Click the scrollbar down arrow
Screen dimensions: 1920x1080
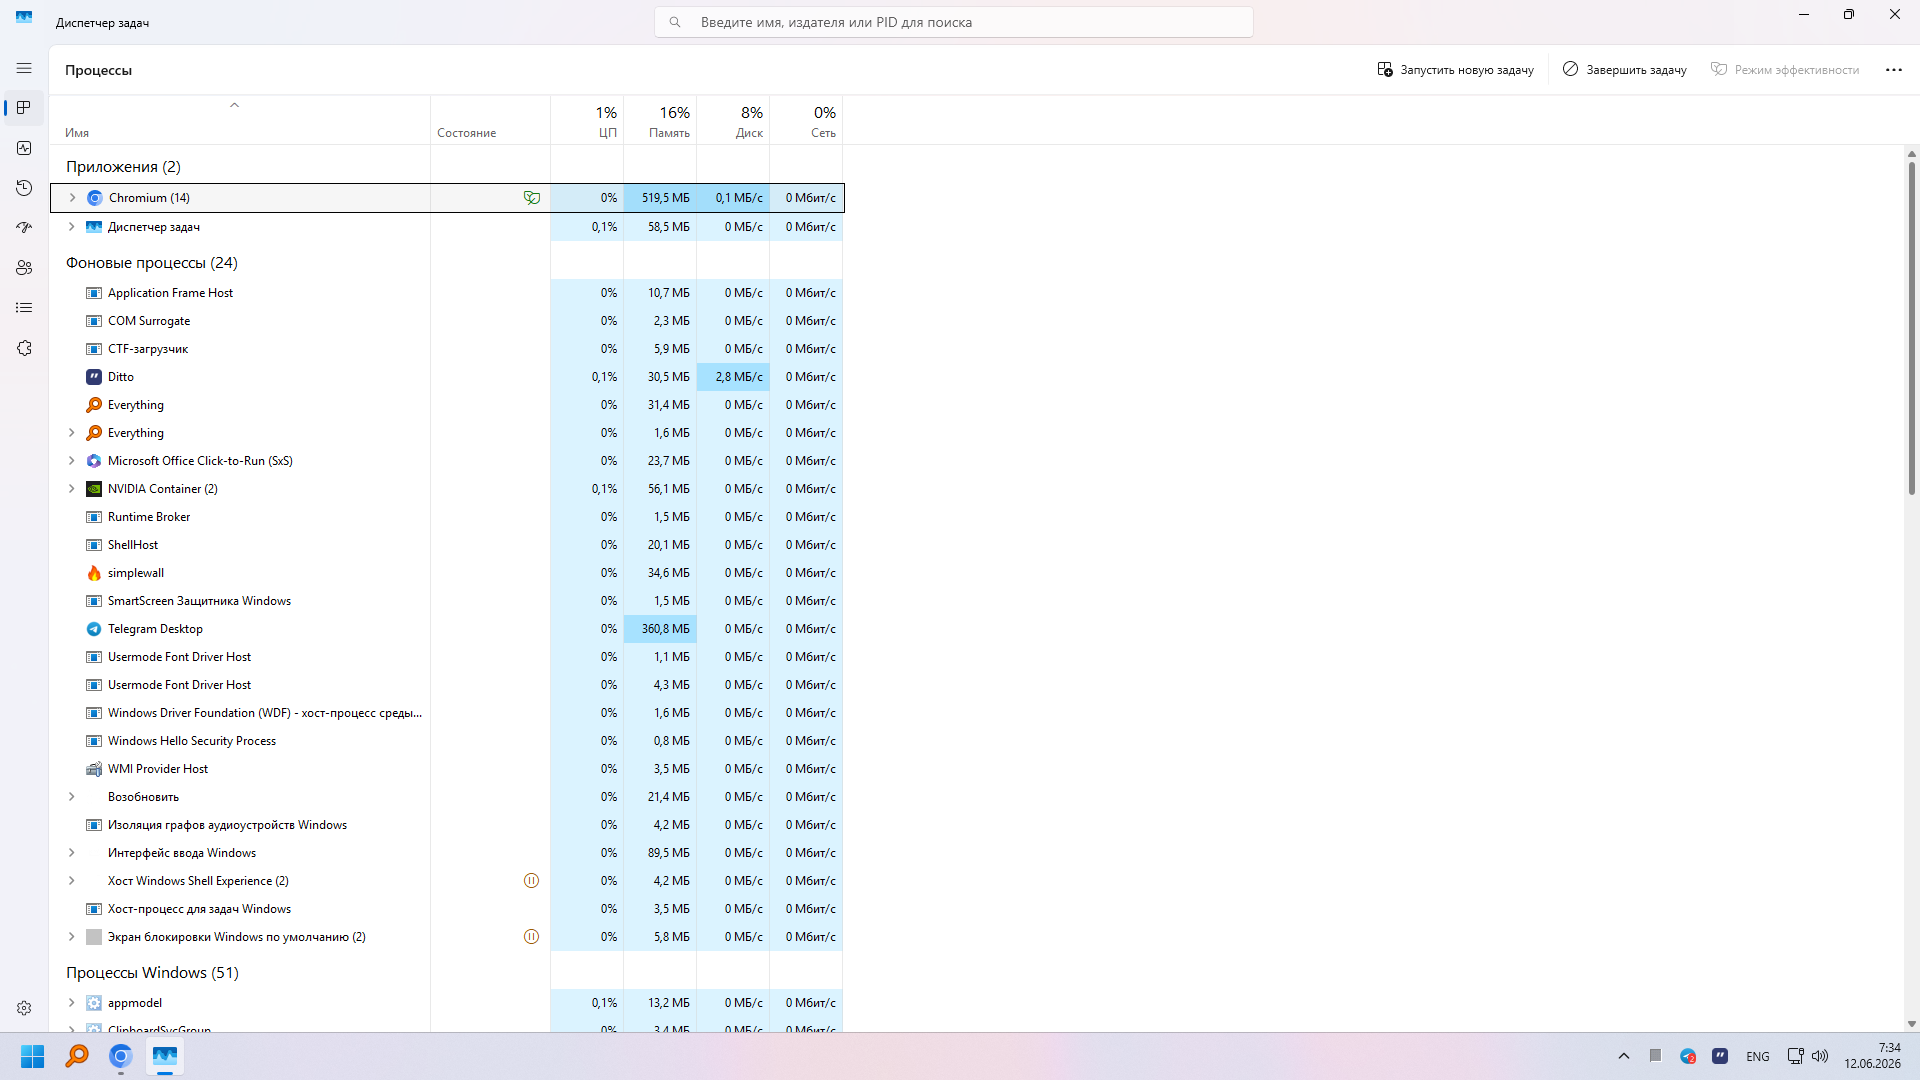pyautogui.click(x=1912, y=1024)
